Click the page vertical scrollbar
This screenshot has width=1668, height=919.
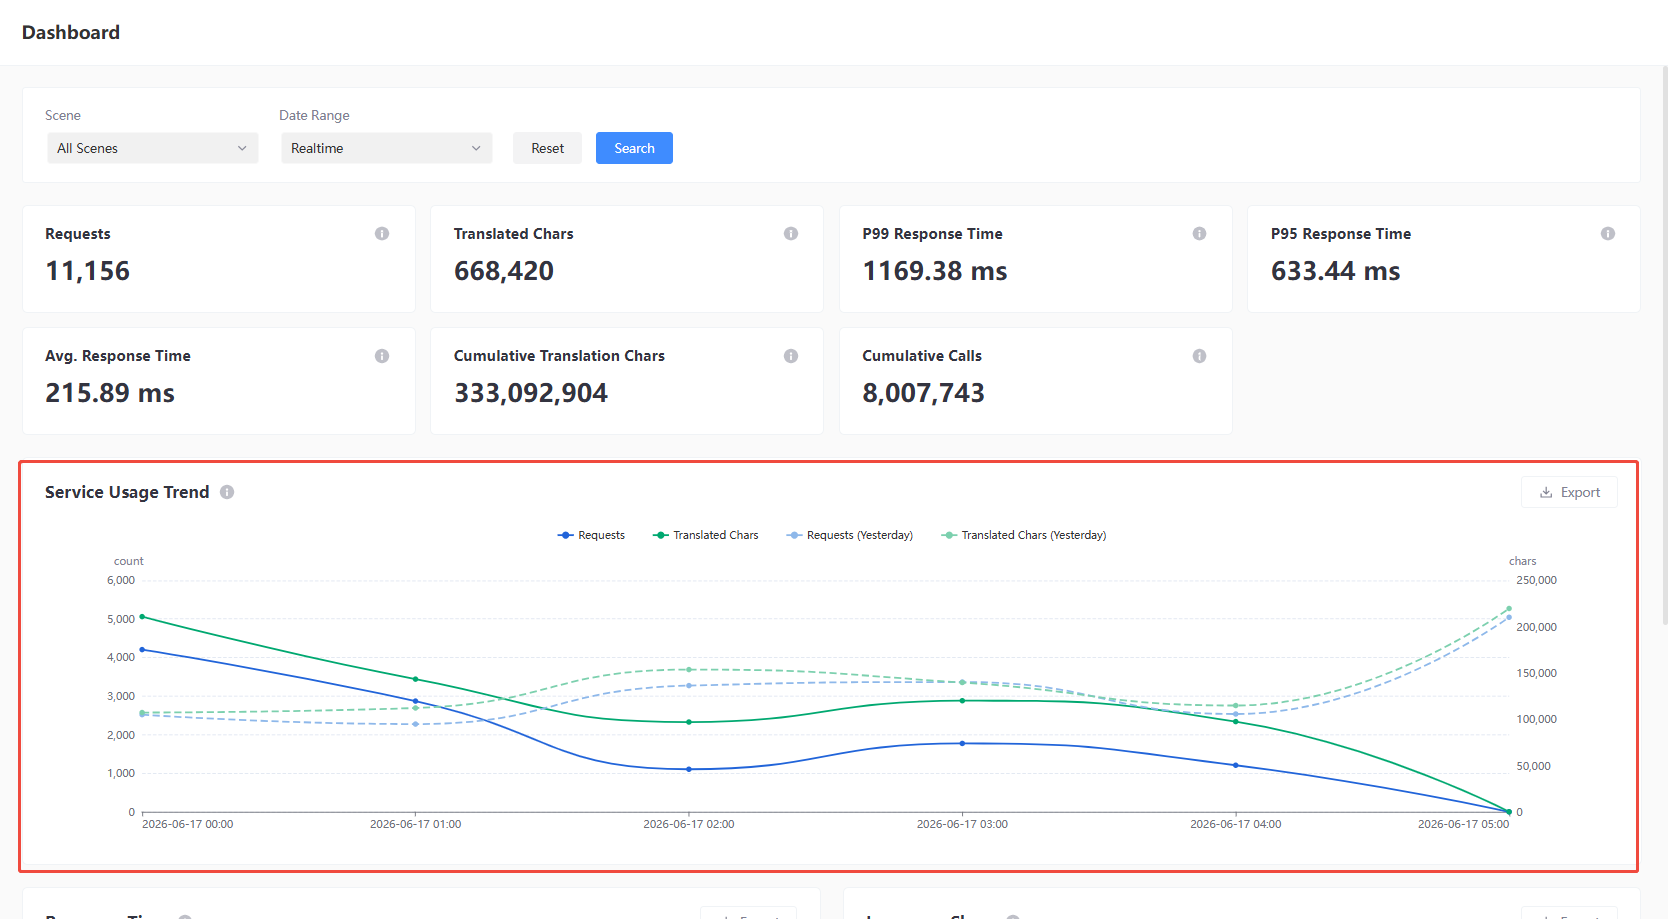[1664, 345]
